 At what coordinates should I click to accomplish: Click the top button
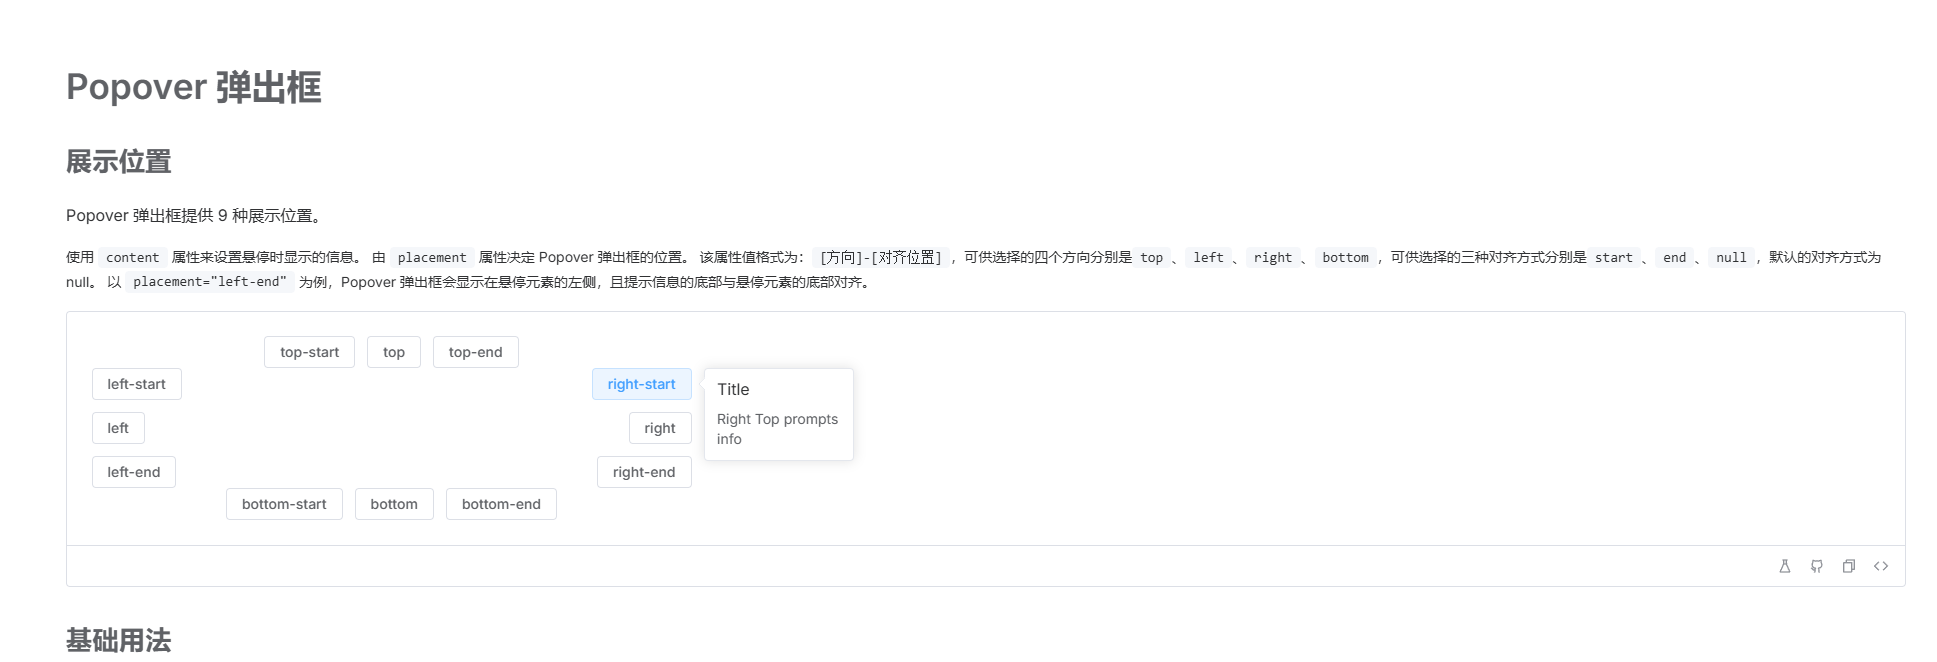[x=394, y=352]
